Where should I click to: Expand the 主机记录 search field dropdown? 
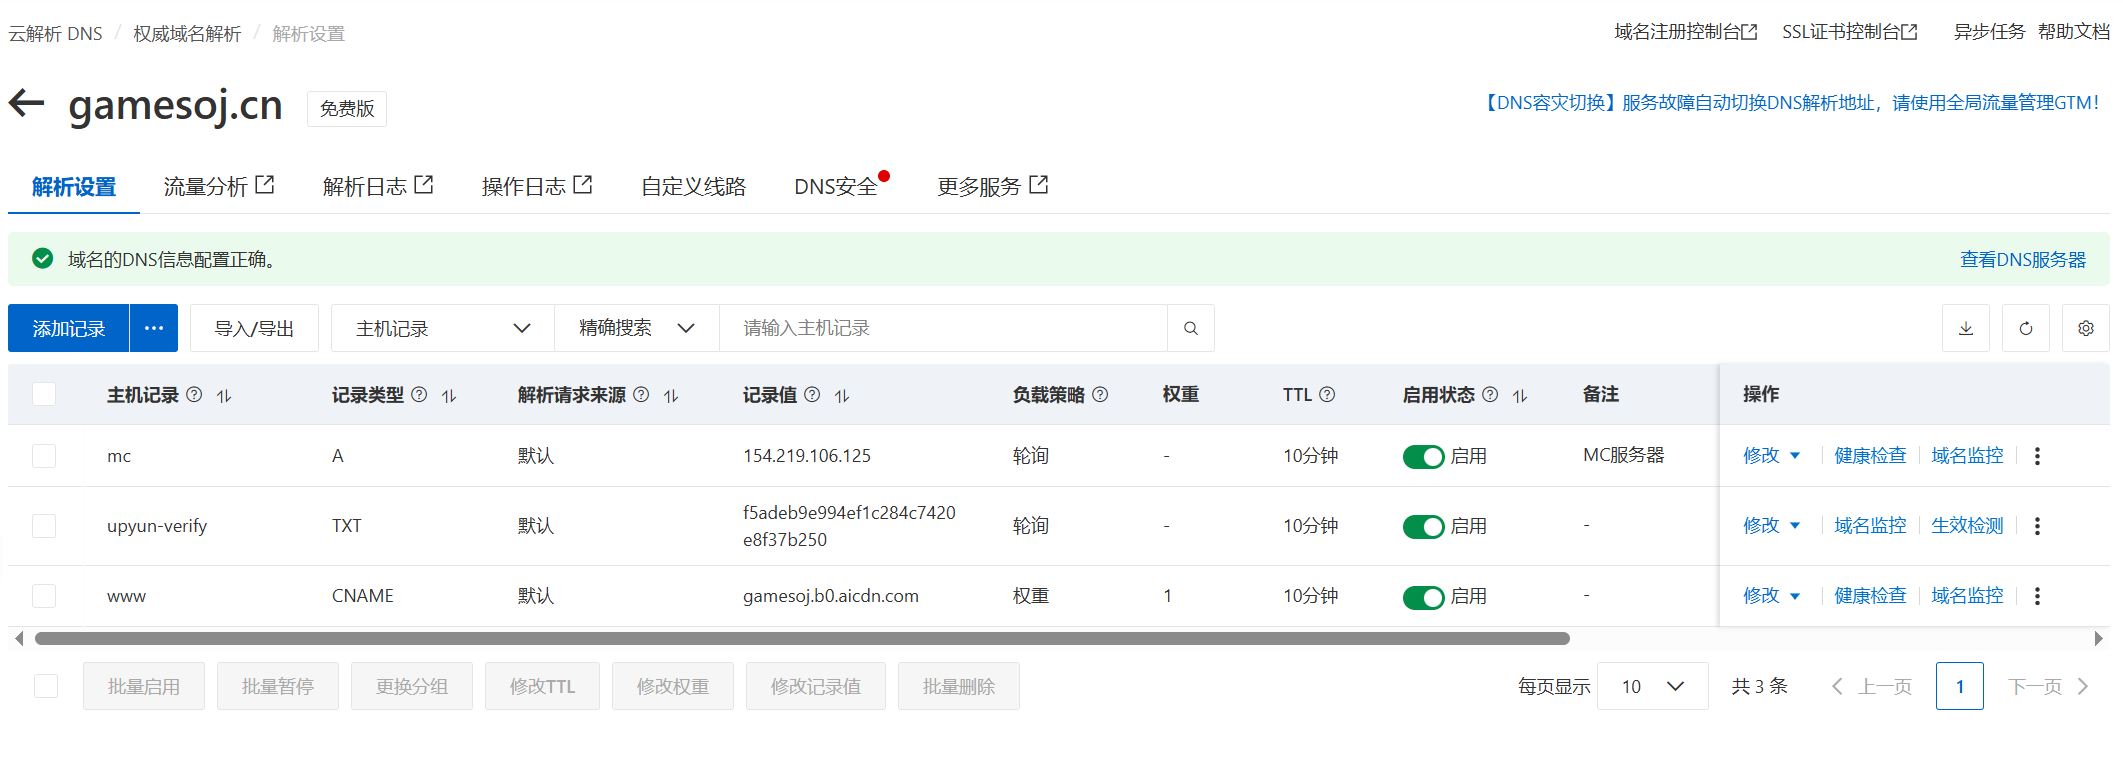442,328
